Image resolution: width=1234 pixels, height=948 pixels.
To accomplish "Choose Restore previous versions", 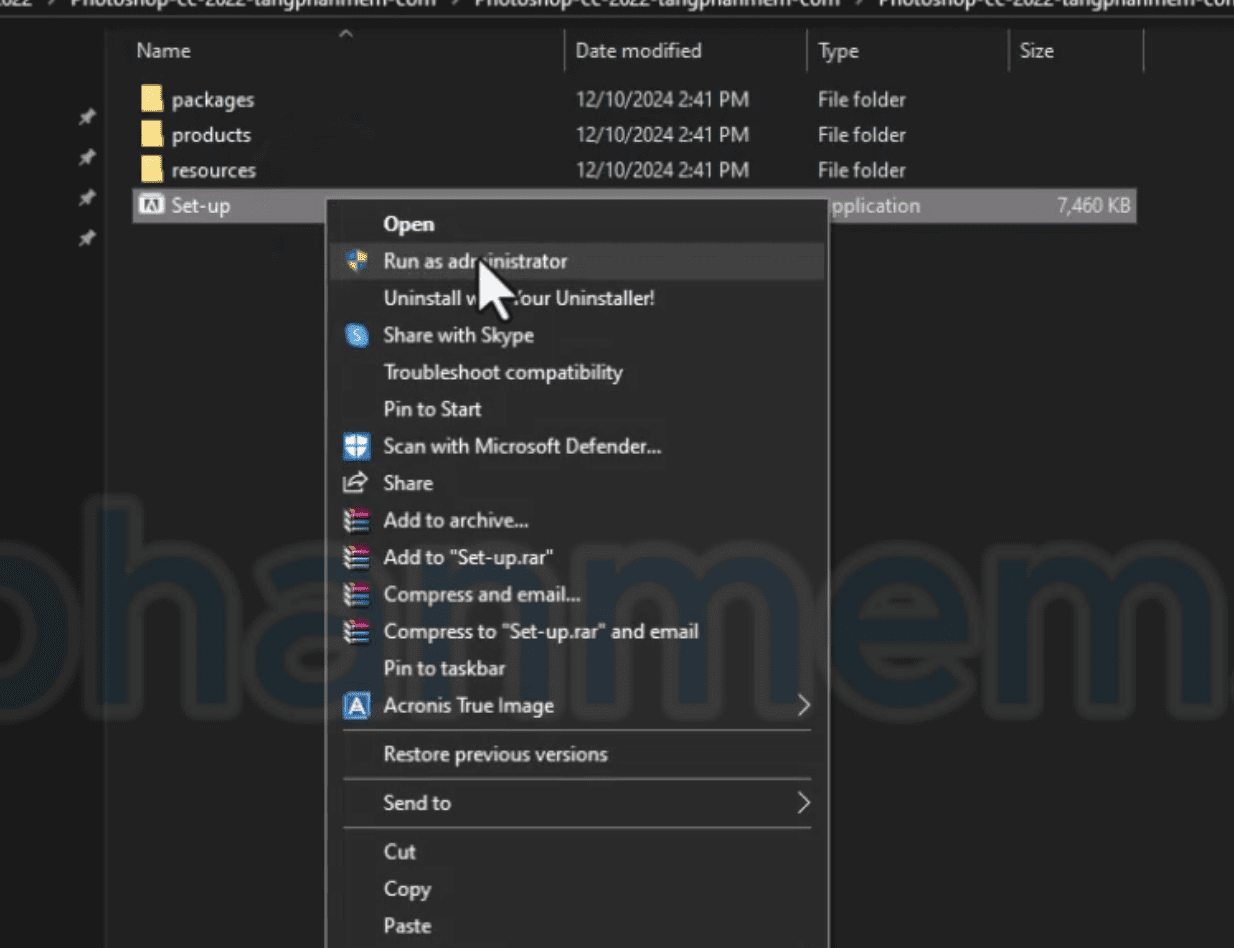I will coord(495,754).
